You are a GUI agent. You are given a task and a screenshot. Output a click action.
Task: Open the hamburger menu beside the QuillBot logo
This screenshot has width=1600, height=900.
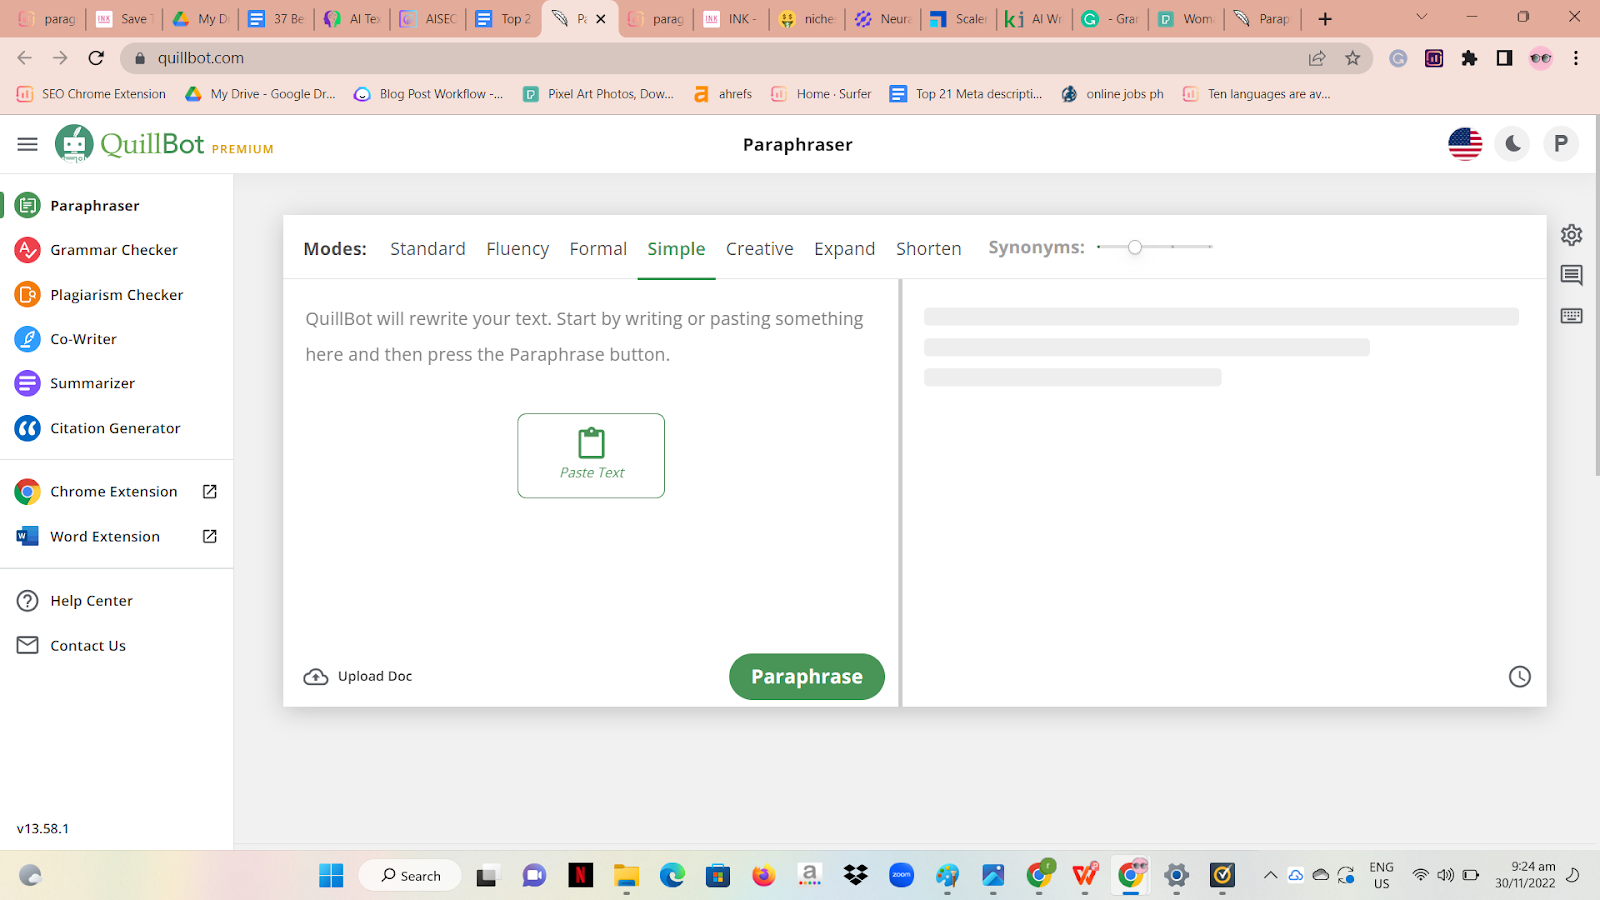click(x=27, y=145)
